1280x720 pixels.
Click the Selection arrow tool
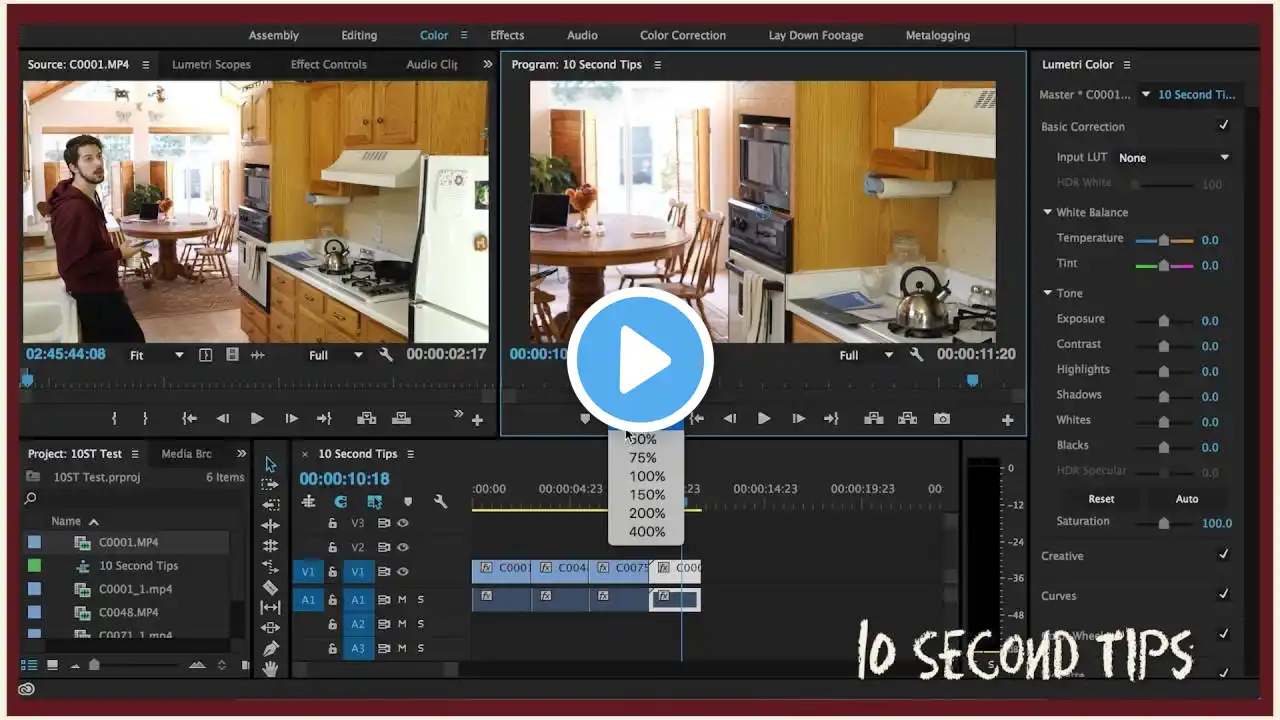270,464
